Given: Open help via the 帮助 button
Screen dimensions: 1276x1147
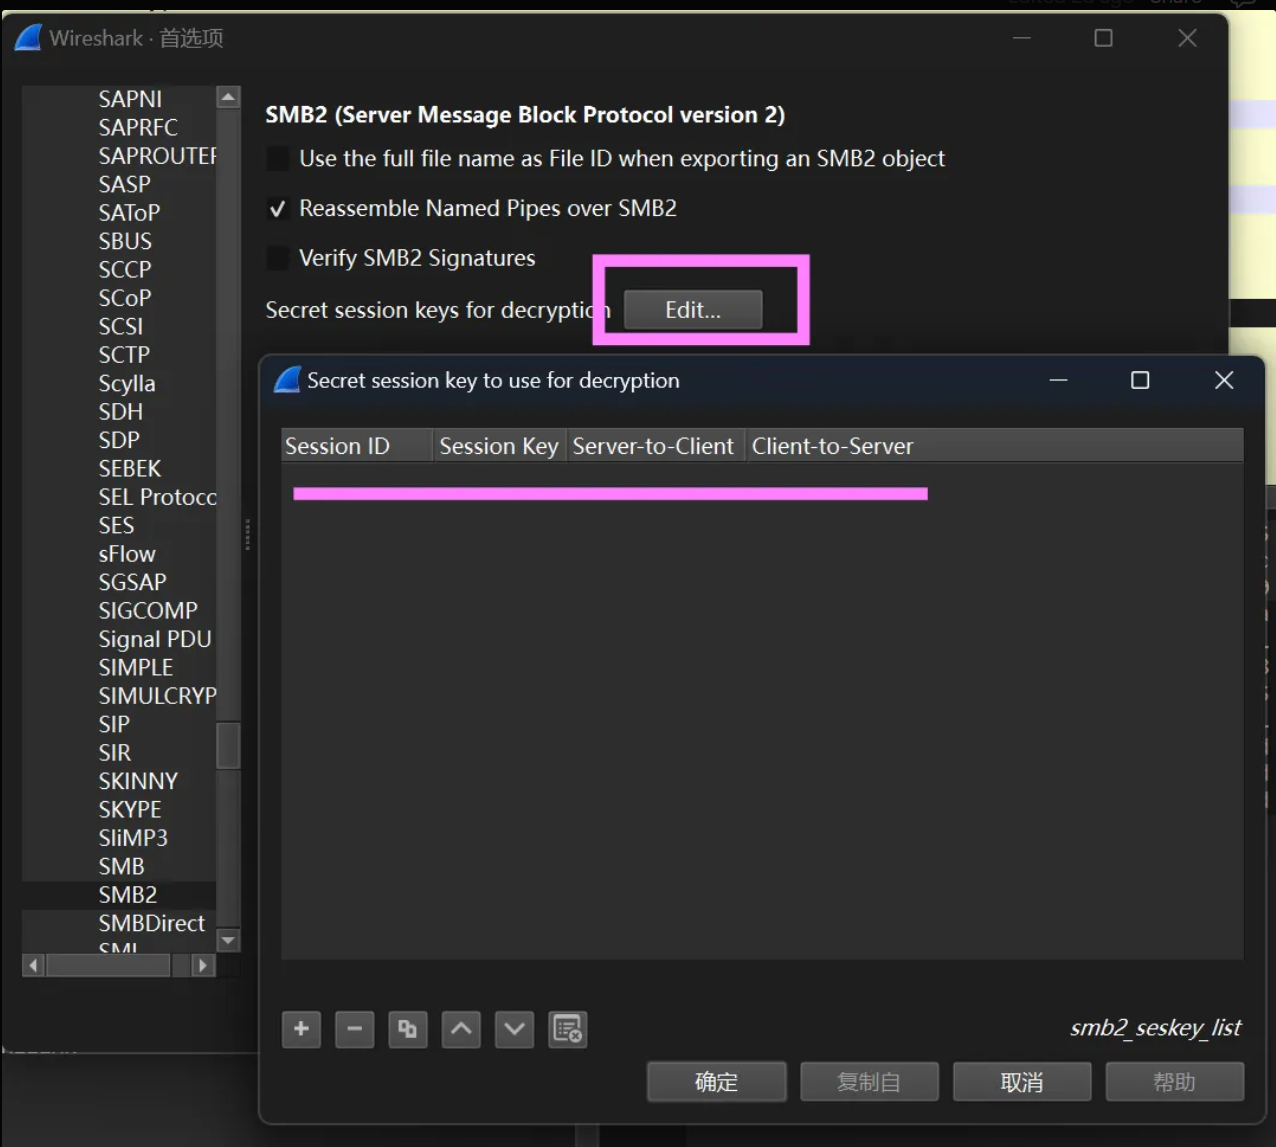Looking at the screenshot, I should pos(1174,1082).
